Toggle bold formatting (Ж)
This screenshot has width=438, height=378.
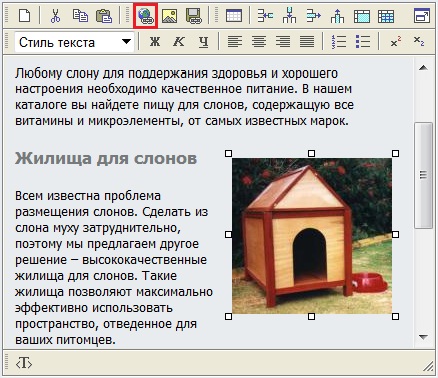155,42
